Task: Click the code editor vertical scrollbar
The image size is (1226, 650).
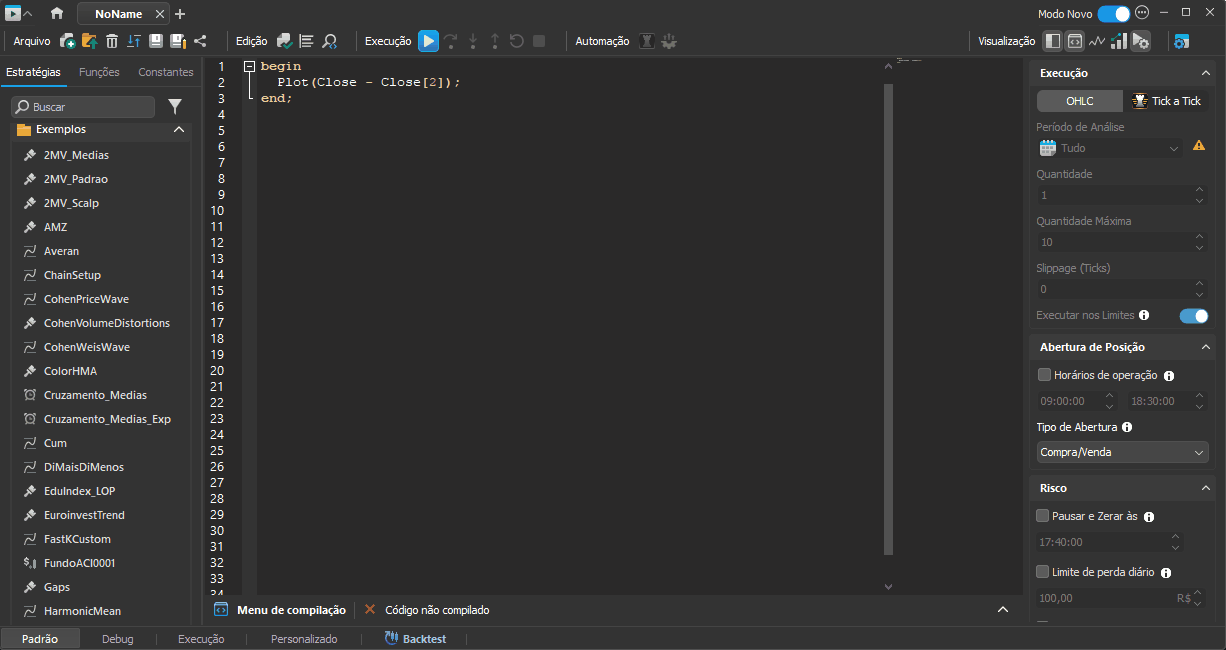Action: pos(889,320)
